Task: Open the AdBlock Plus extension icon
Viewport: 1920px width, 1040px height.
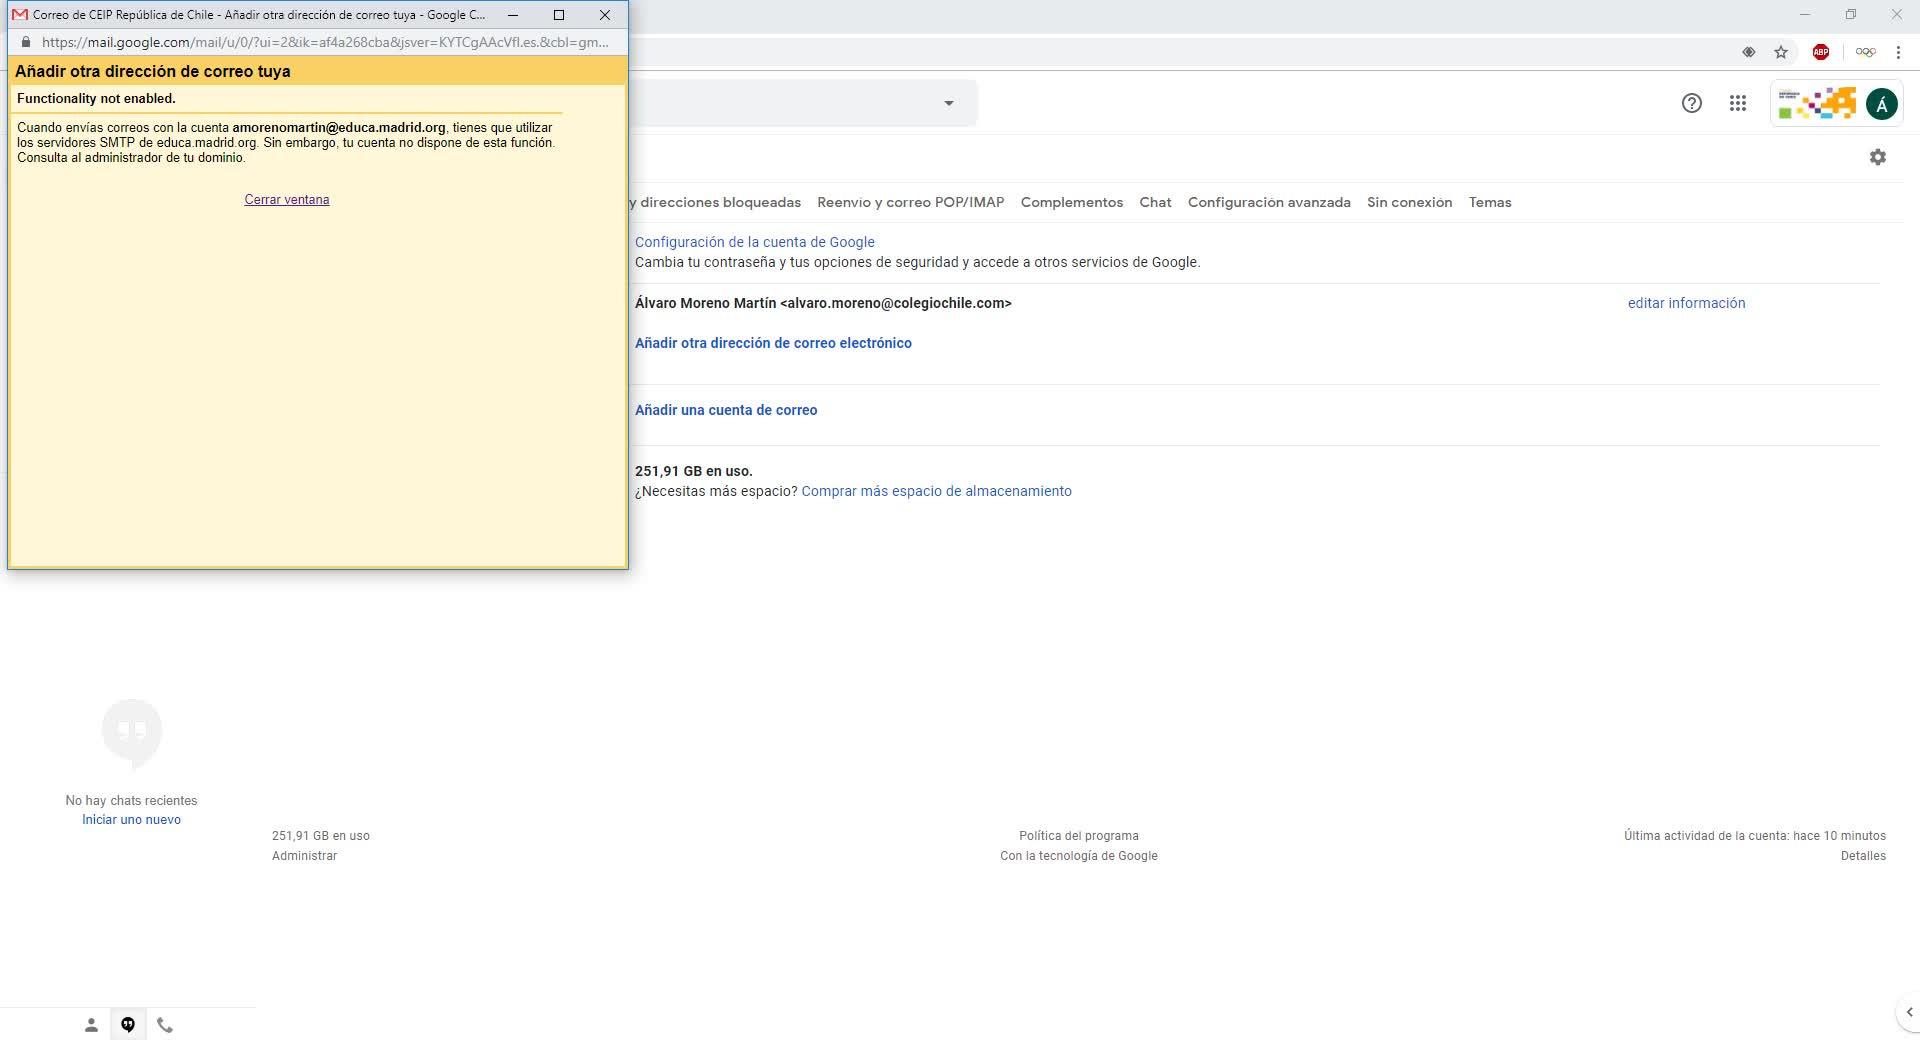Action: pos(1820,52)
